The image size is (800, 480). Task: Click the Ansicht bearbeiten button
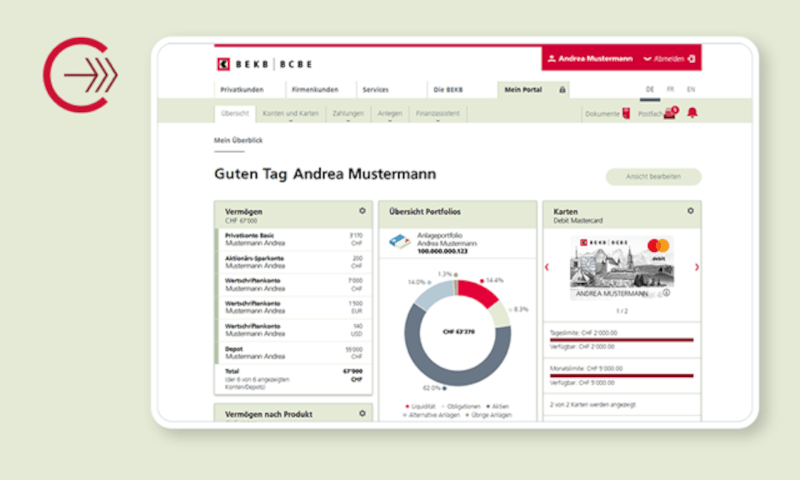[653, 177]
